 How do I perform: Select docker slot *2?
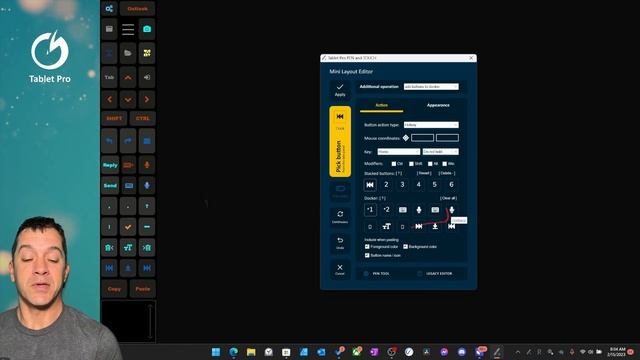(386, 210)
